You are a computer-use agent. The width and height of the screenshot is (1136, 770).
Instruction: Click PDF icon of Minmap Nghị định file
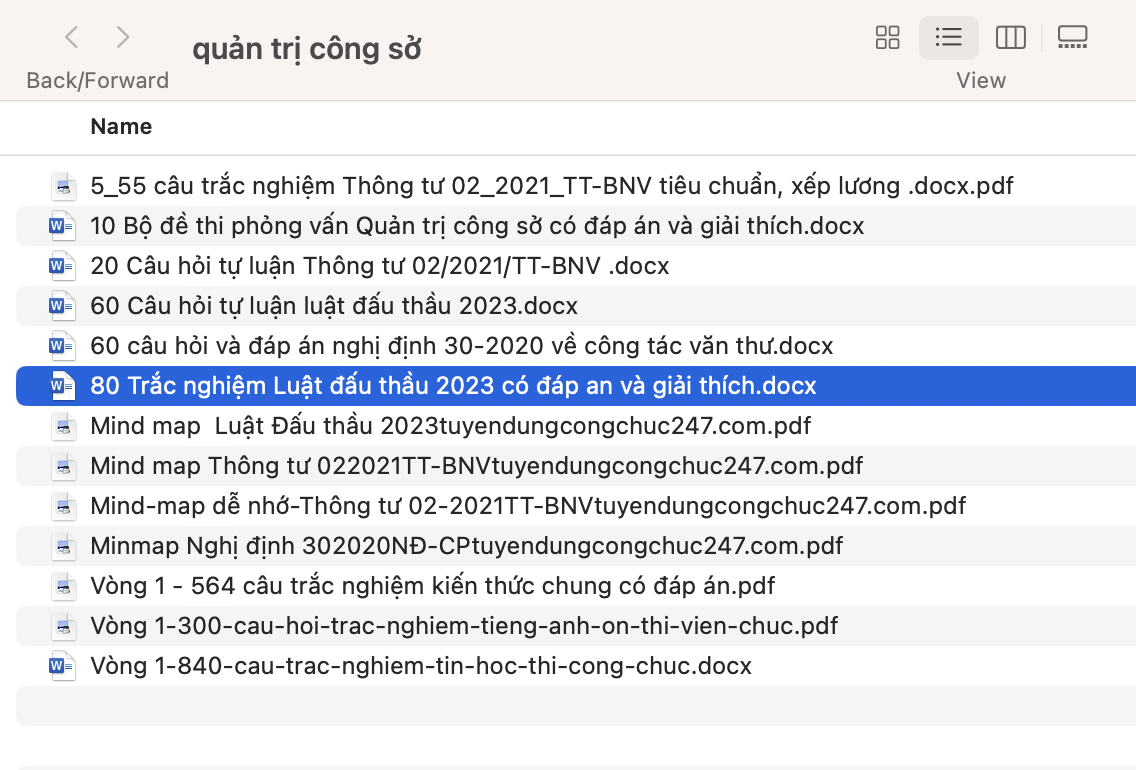(63, 546)
